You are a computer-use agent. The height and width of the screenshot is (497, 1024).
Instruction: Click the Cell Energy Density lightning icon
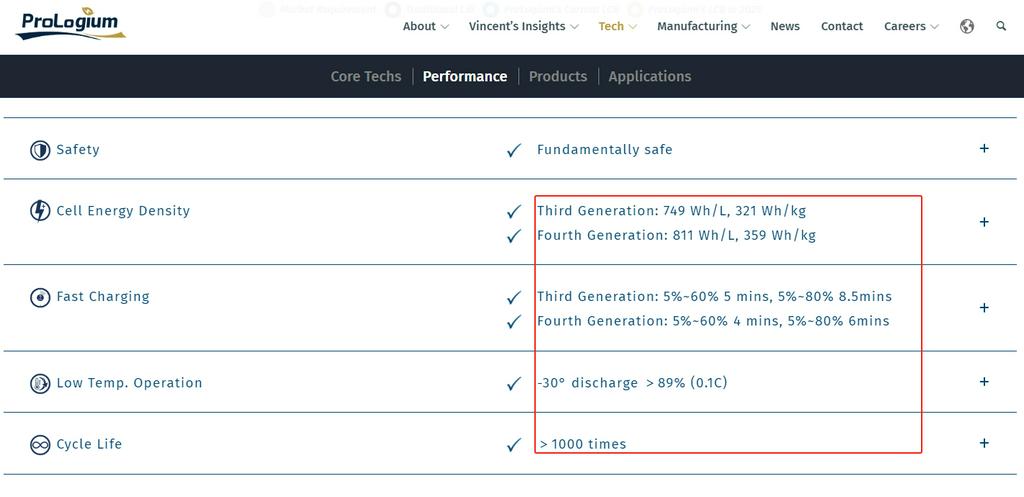[40, 211]
